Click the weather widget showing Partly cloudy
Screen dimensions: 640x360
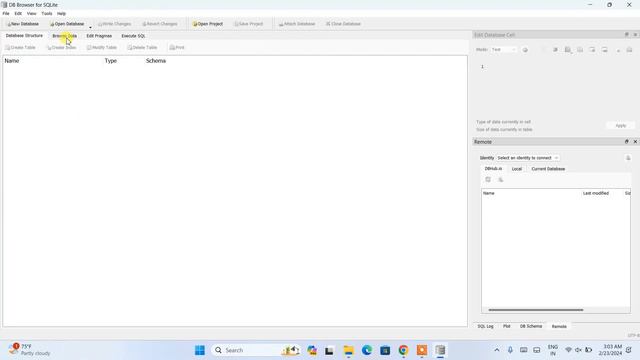tap(29, 350)
